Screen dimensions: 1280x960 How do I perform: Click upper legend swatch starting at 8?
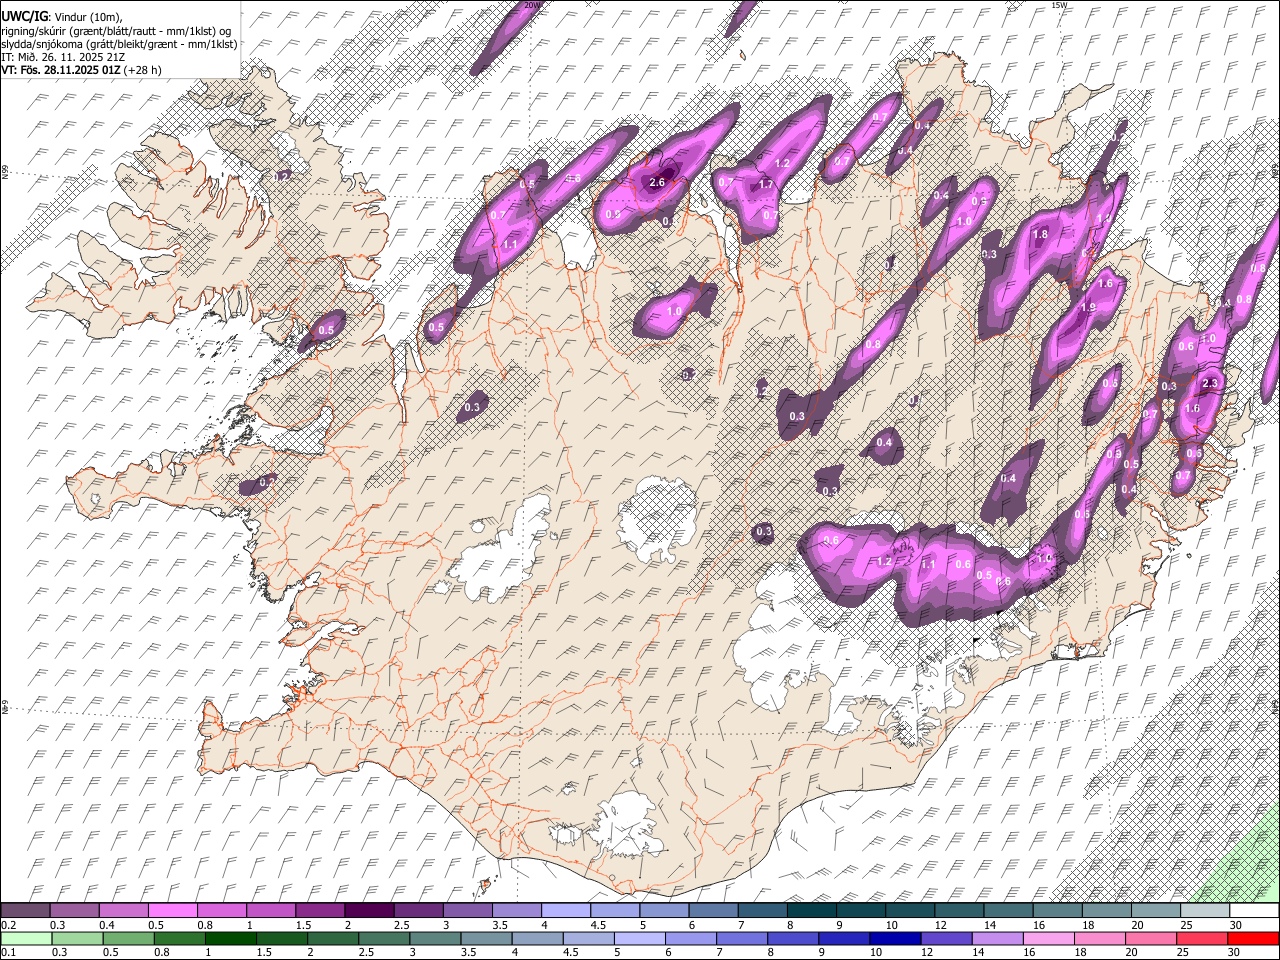pyautogui.click(x=811, y=911)
